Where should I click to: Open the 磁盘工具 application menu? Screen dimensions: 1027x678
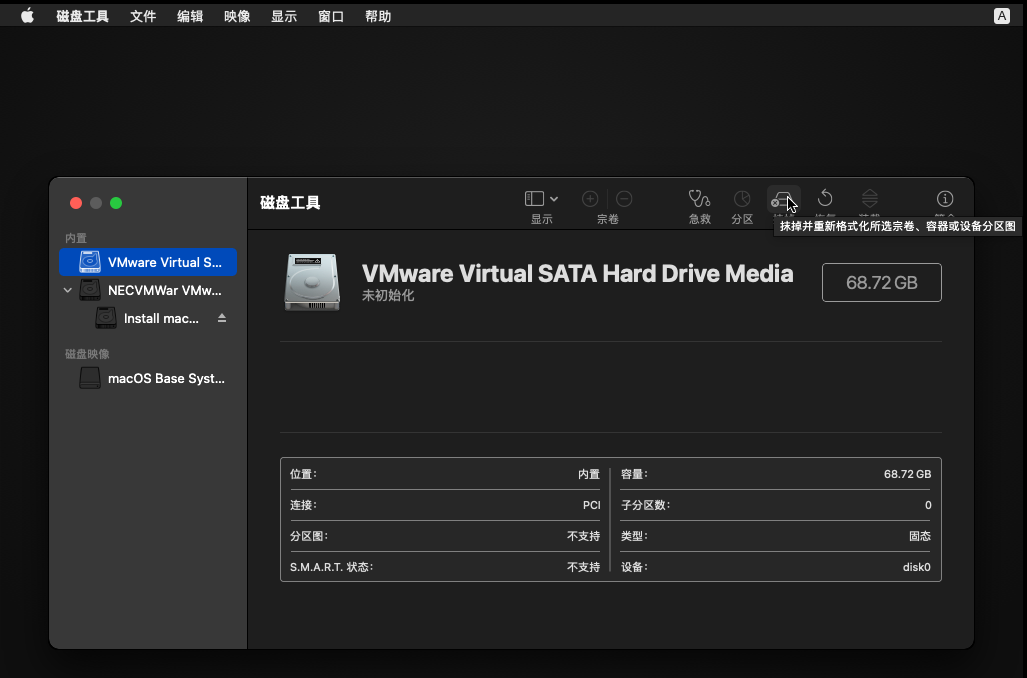pyautogui.click(x=83, y=16)
